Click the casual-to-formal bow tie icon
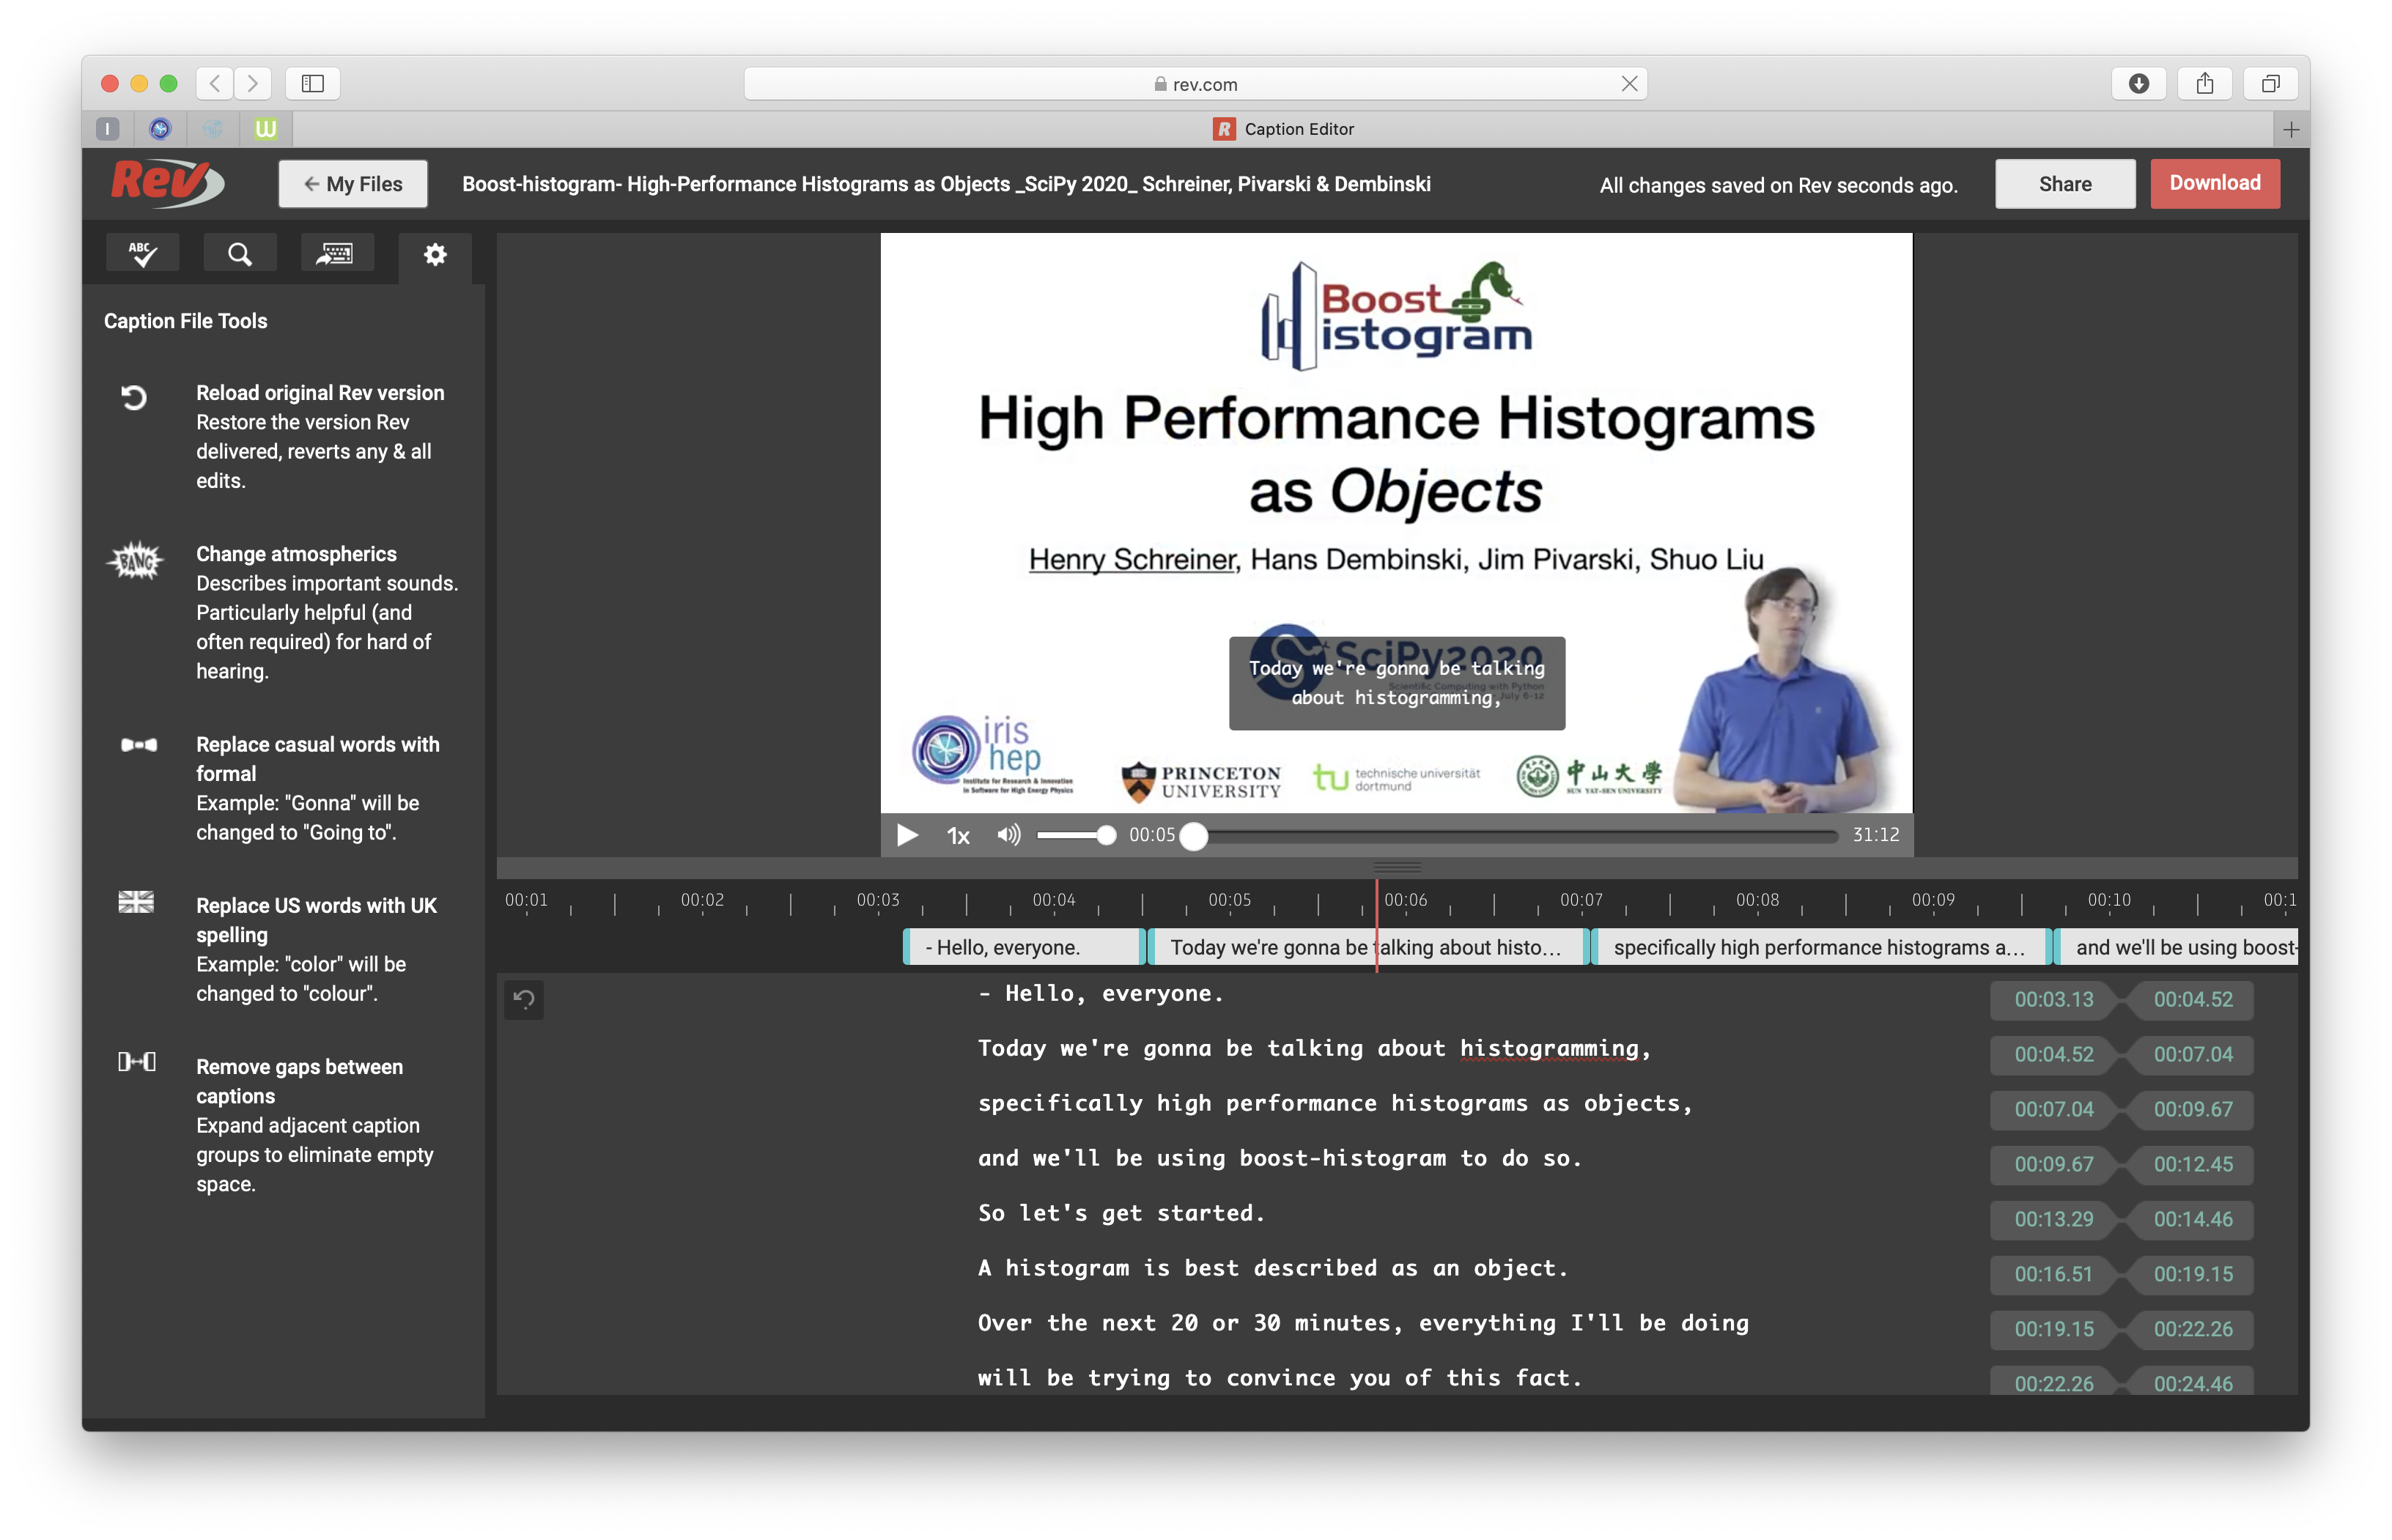 pyautogui.click(x=138, y=745)
